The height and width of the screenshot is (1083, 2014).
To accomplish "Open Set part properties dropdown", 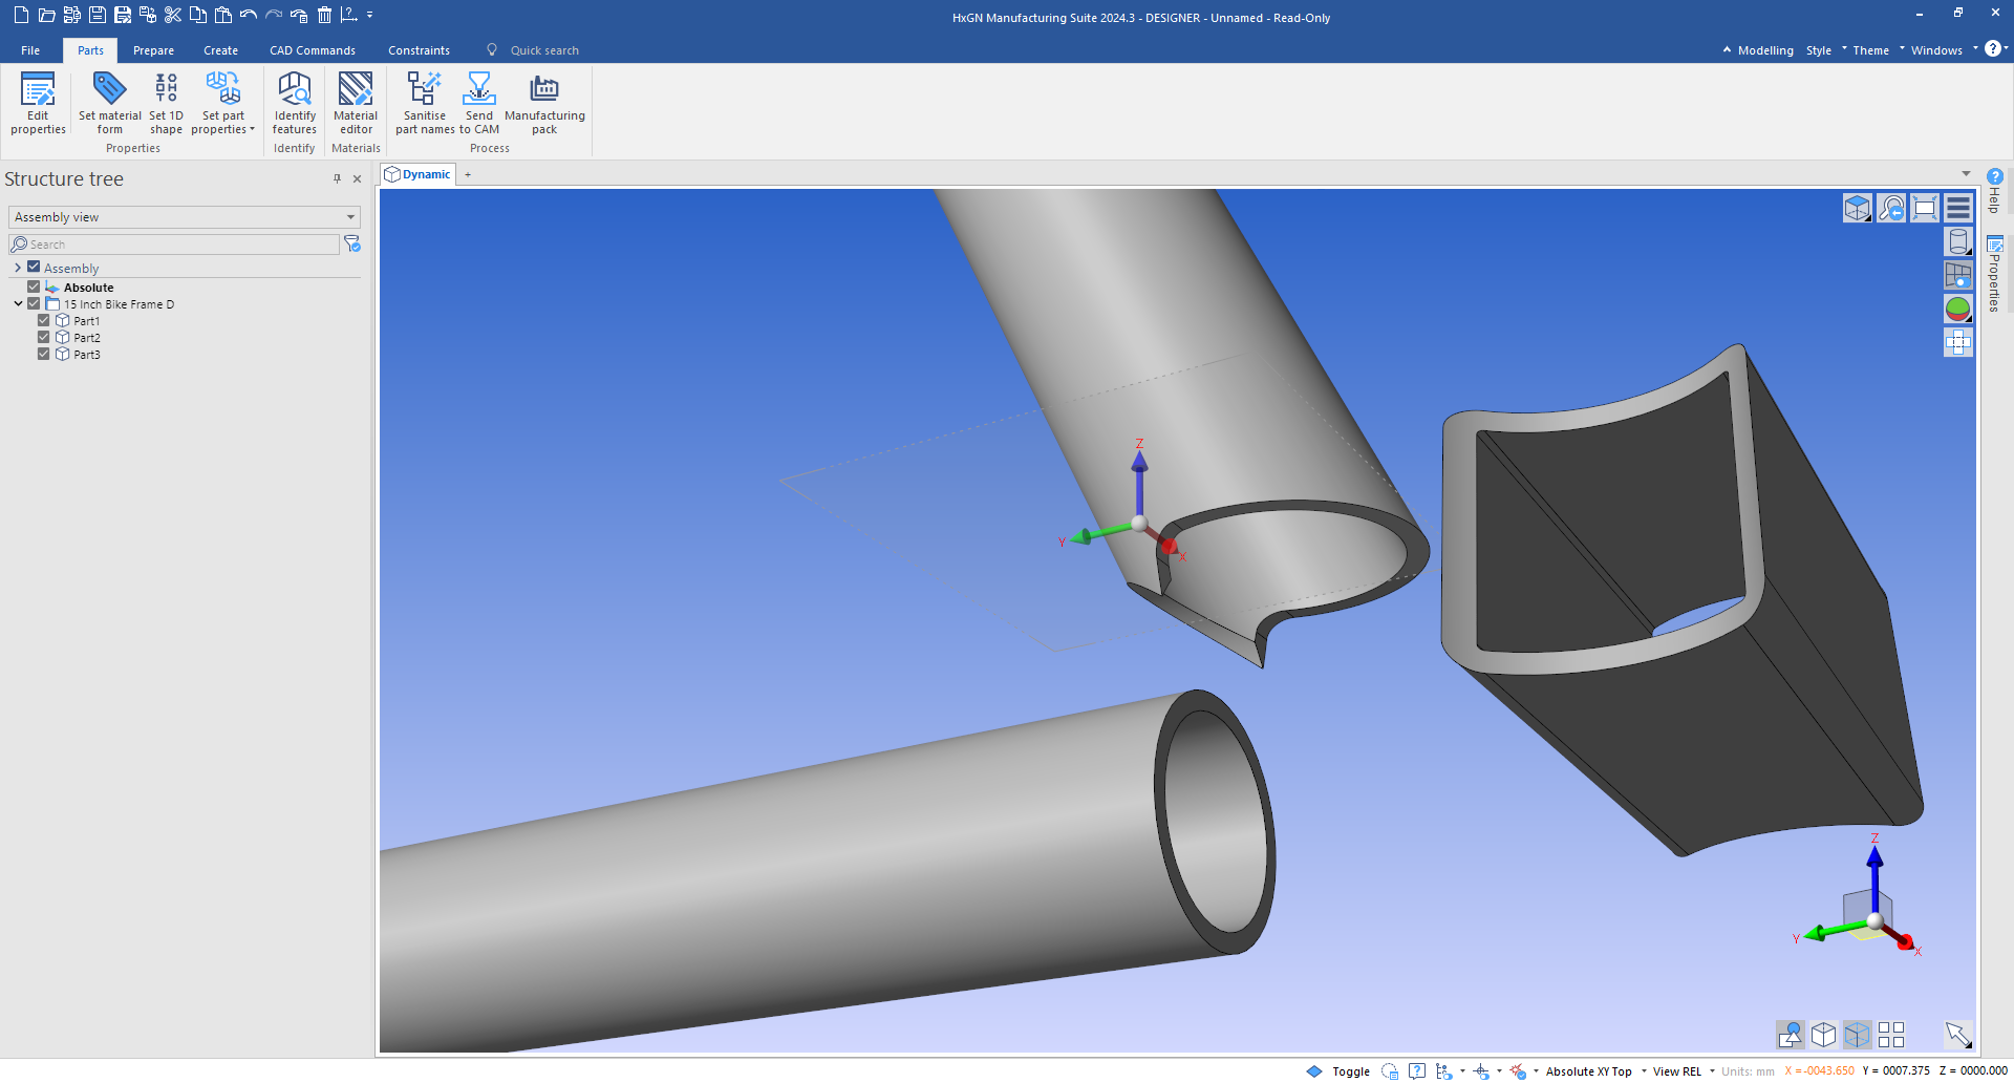I will pyautogui.click(x=223, y=102).
